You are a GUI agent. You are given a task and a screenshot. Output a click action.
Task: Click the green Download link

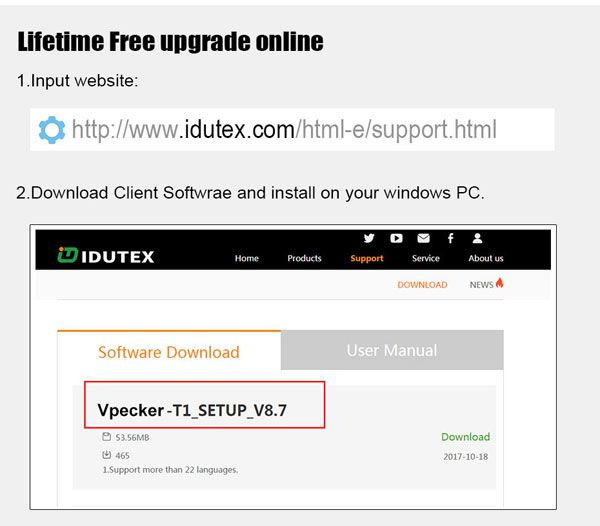(465, 437)
